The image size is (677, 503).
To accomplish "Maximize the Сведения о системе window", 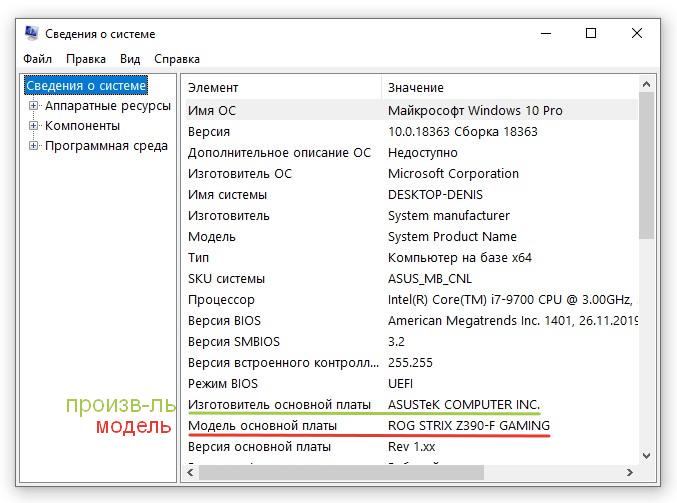I will [591, 33].
